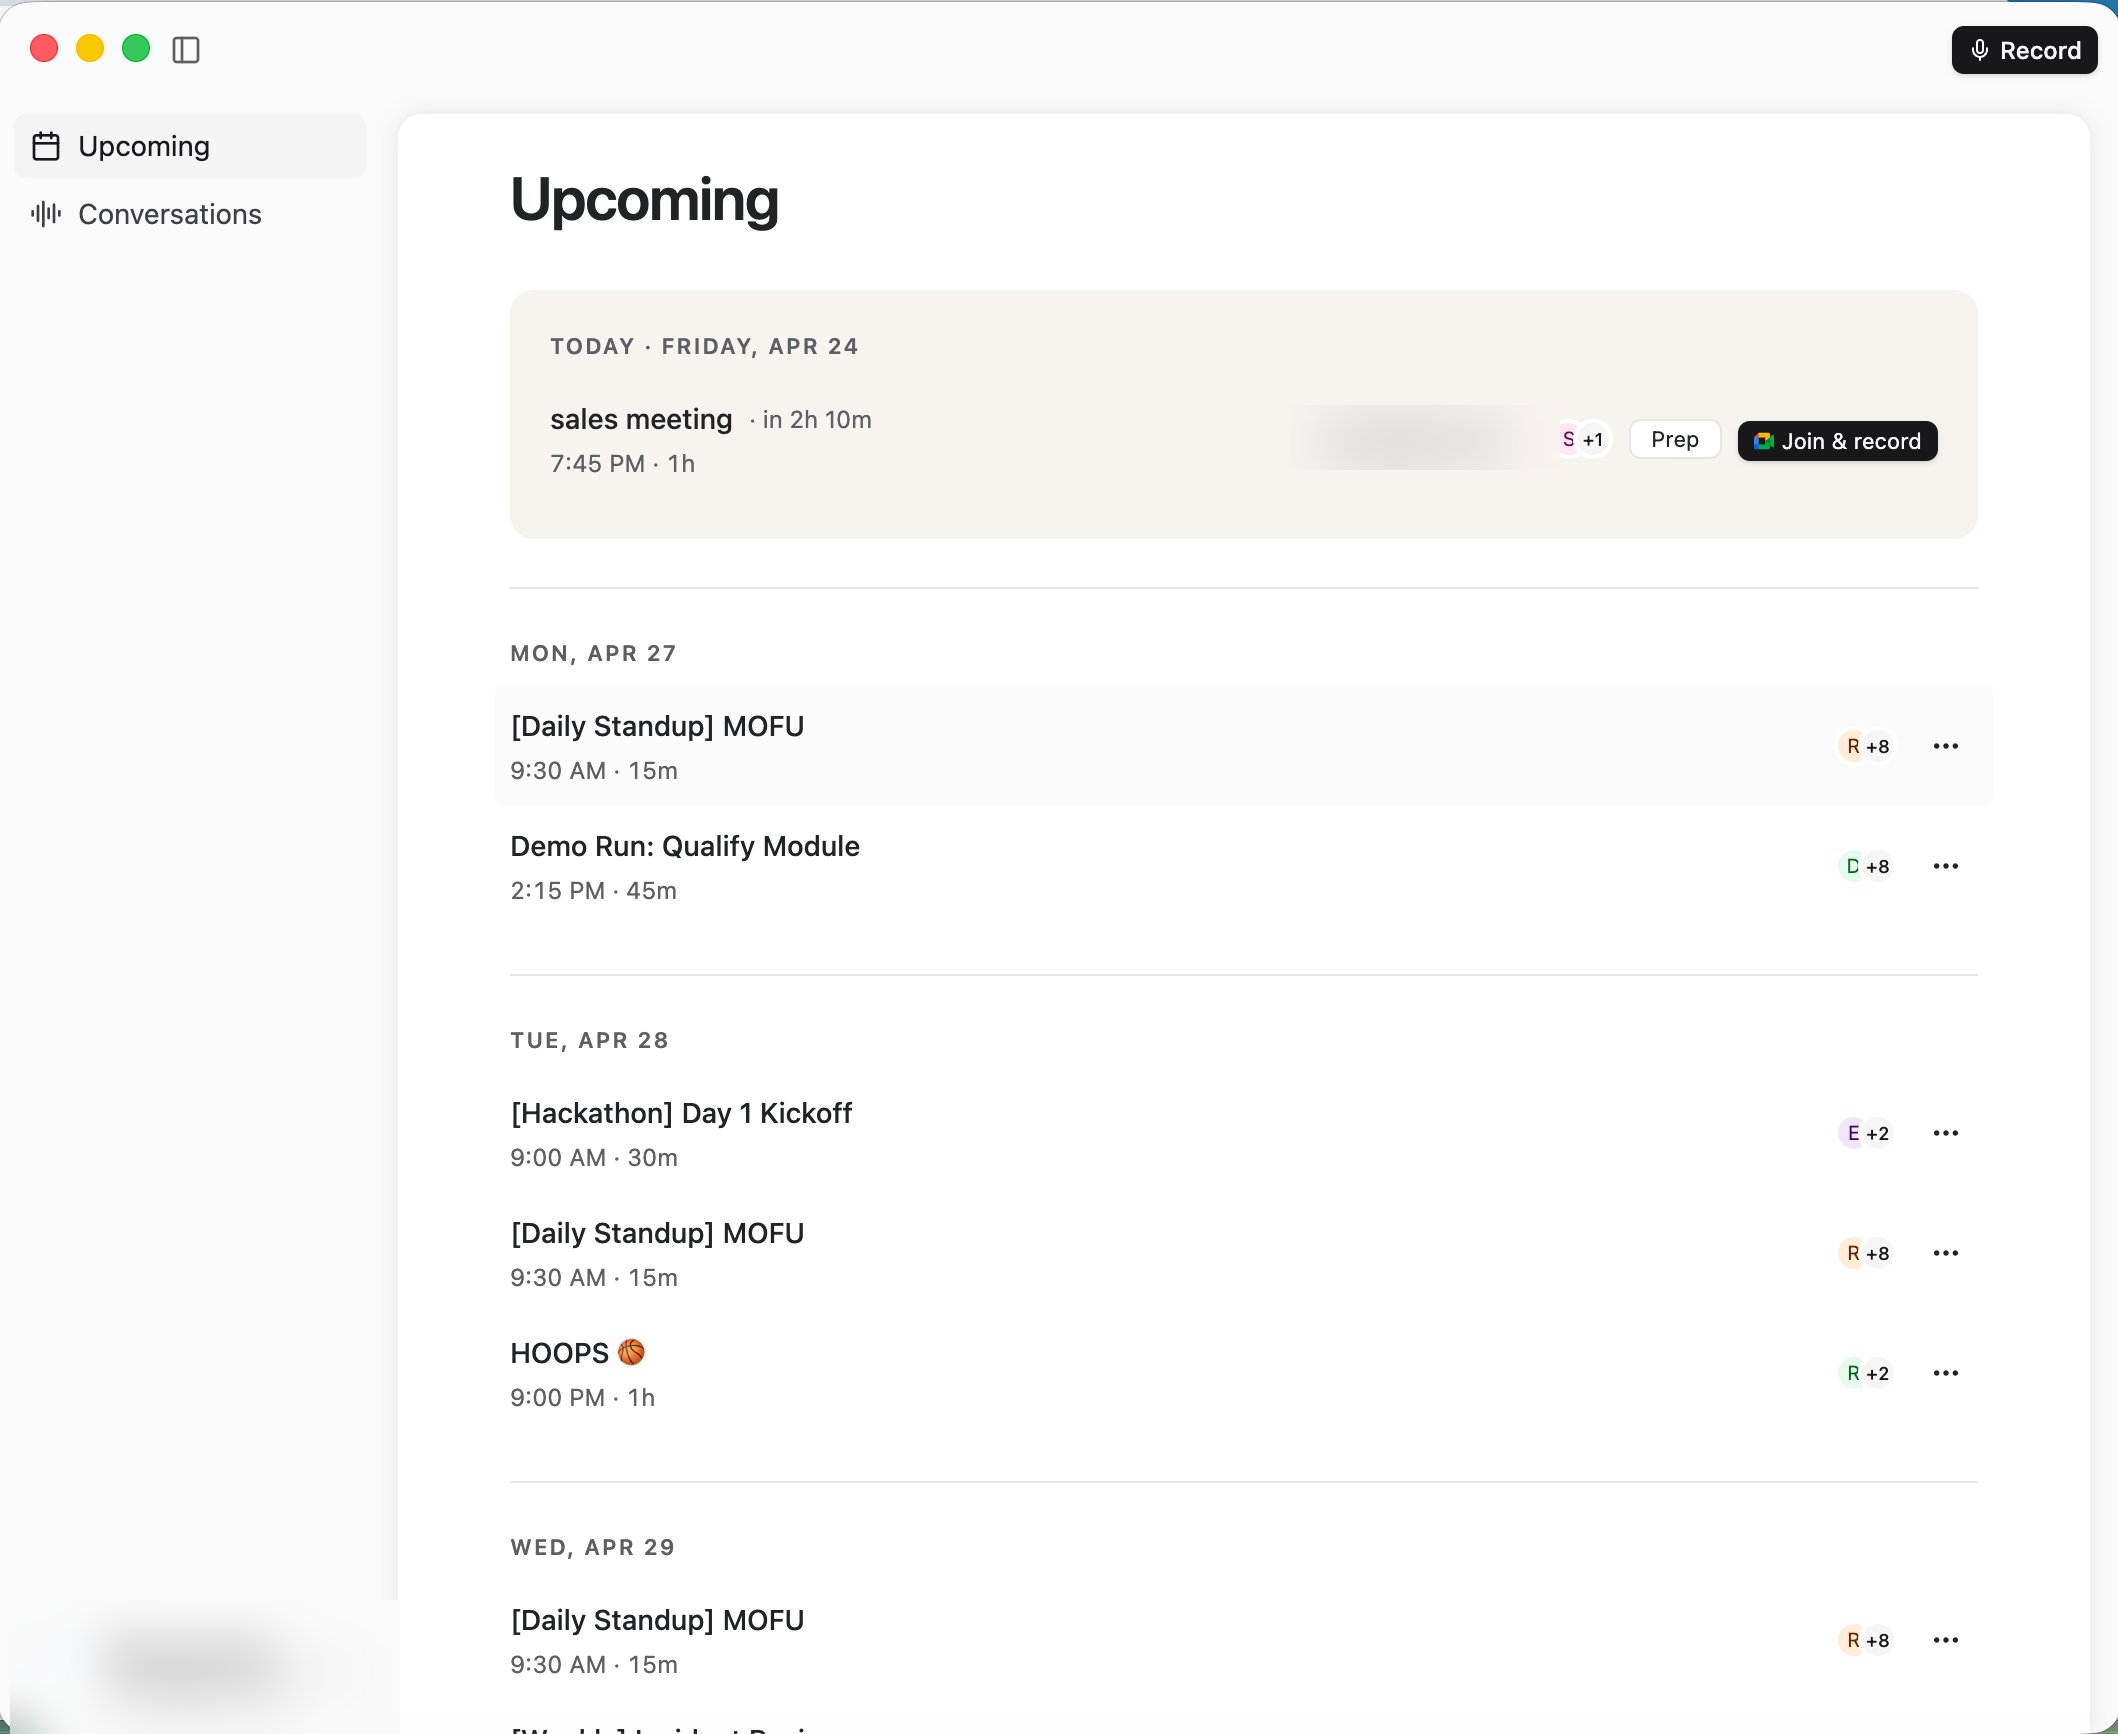View attendees D +8 of Demo Run
This screenshot has height=1734, width=2118.
click(x=1866, y=866)
